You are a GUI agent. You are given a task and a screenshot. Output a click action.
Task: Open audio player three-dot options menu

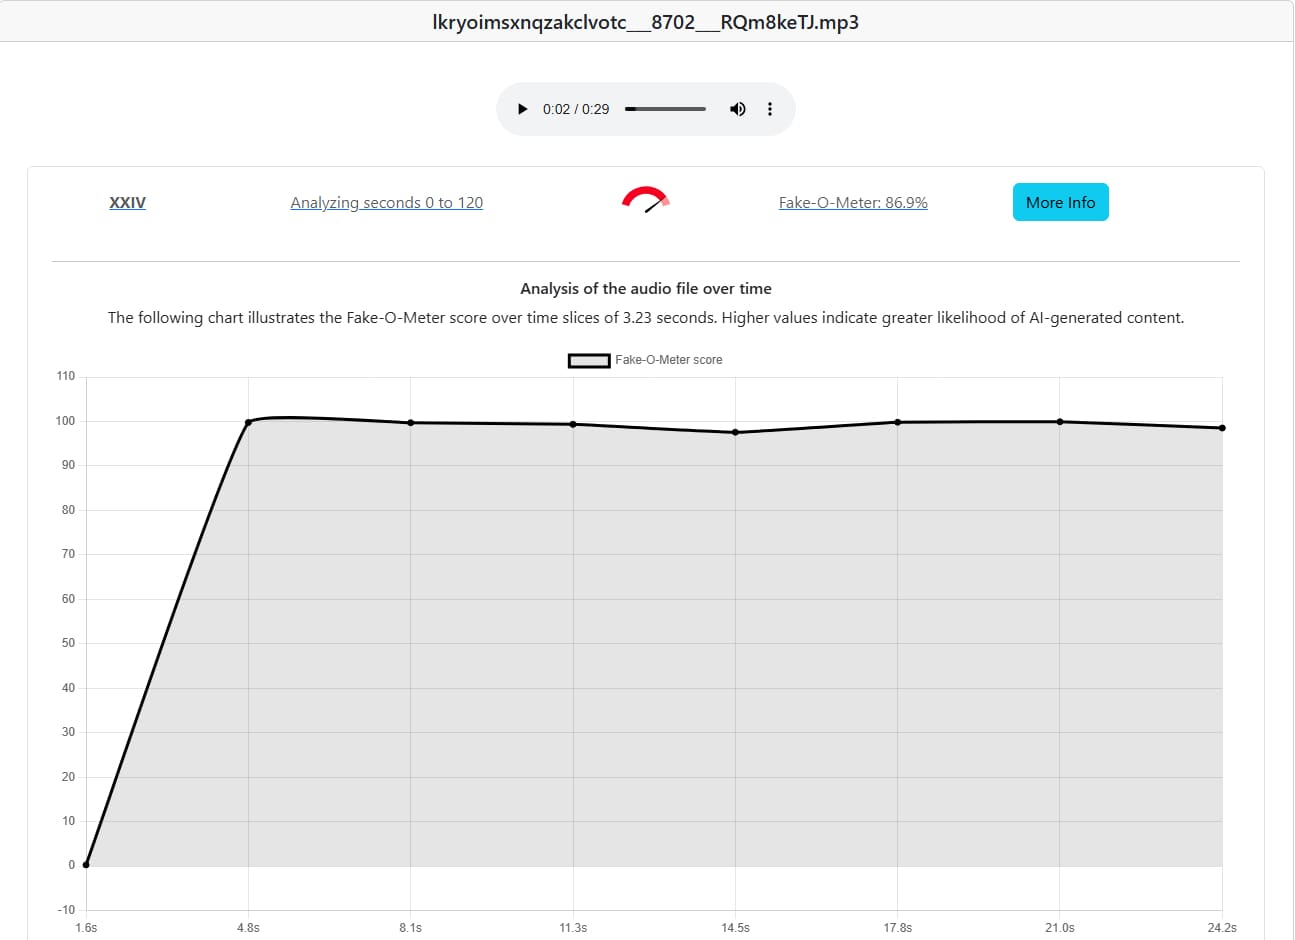click(x=769, y=109)
